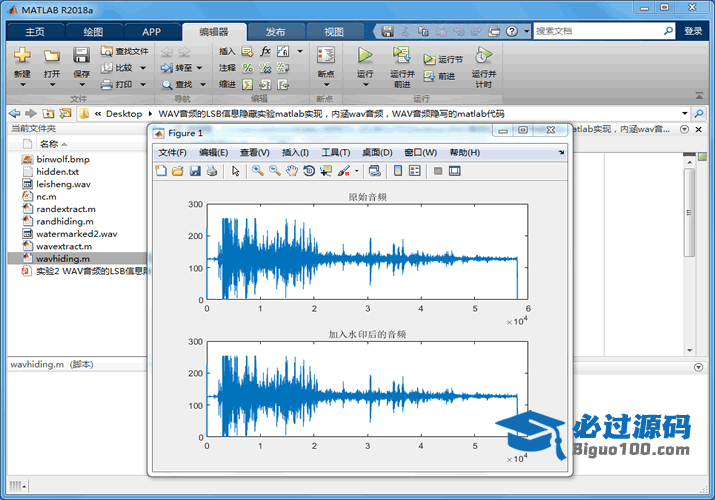The height and width of the screenshot is (500, 715).
Task: Switch to the APP tab
Action: coord(151,31)
